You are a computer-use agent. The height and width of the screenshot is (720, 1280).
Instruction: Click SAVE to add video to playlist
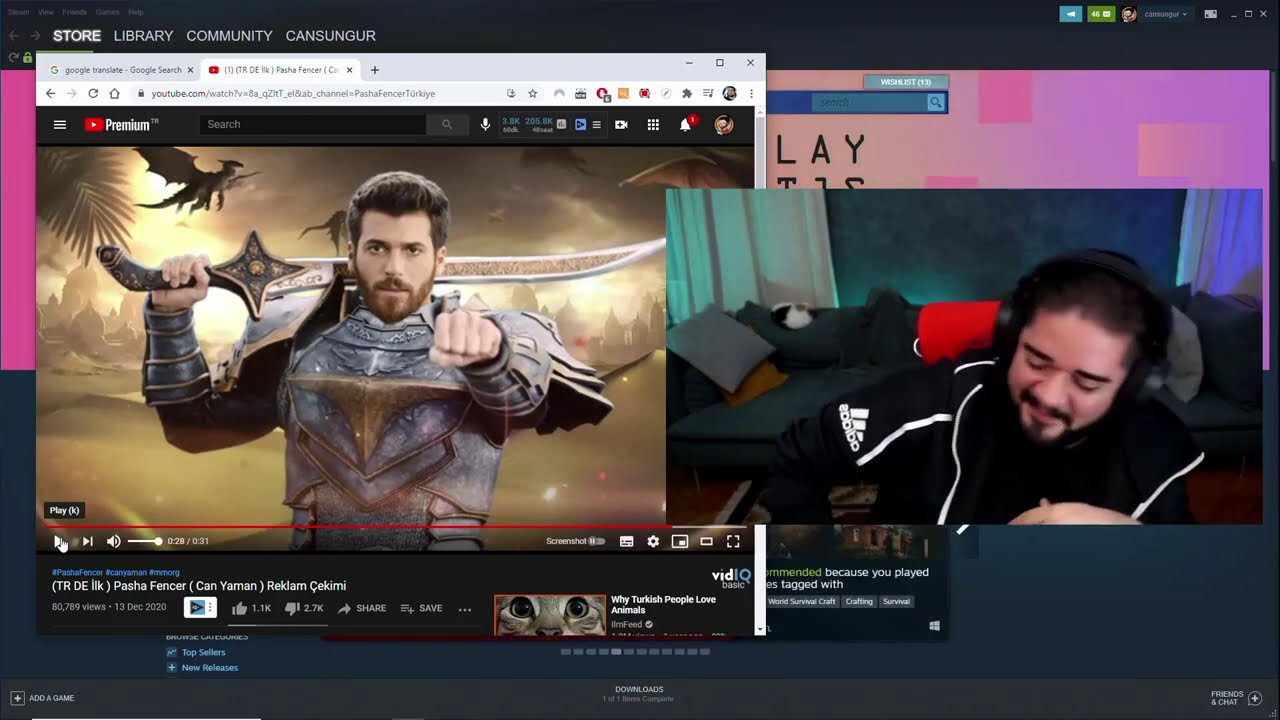coord(421,608)
